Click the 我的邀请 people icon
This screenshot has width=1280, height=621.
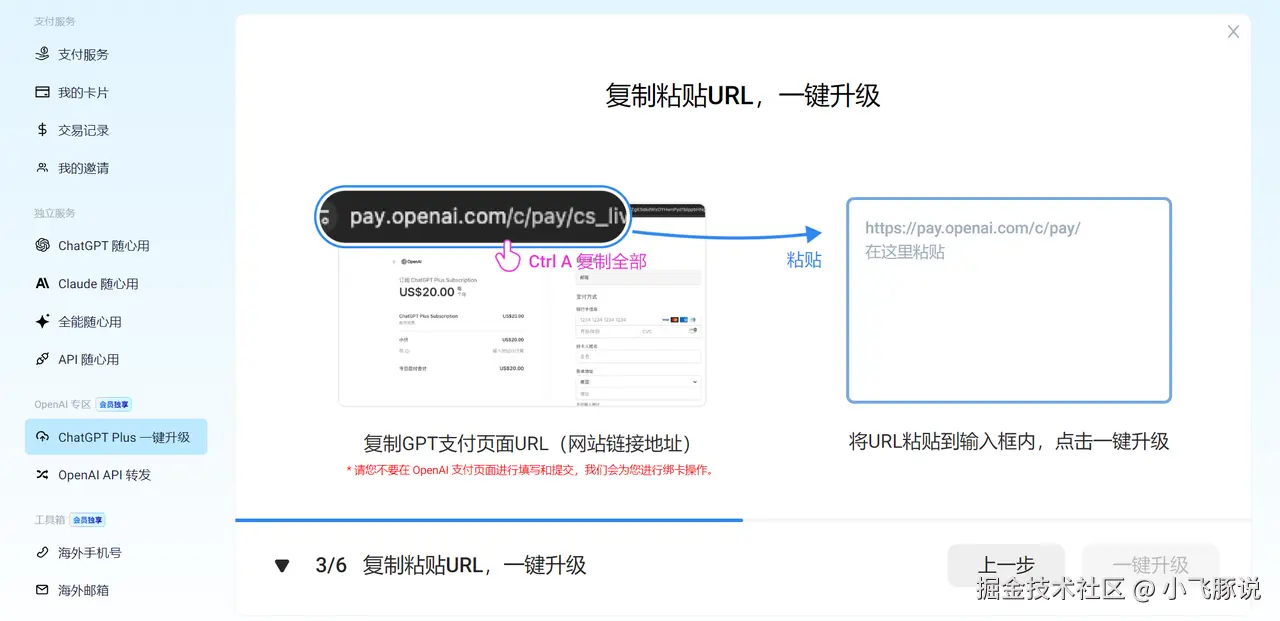pos(42,168)
